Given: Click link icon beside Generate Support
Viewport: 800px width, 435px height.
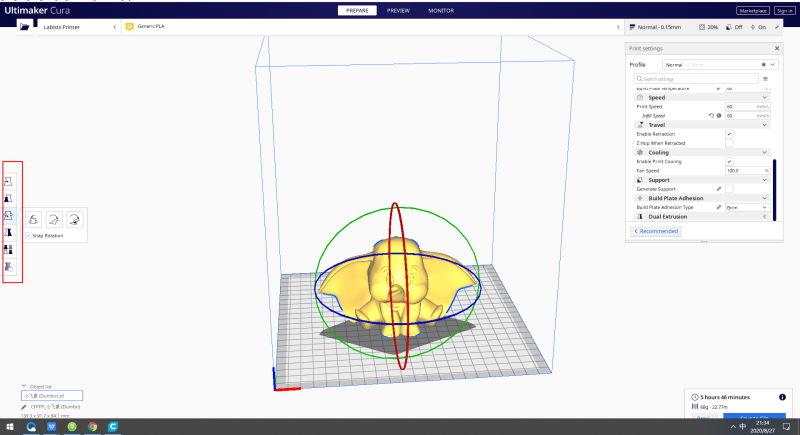Looking at the screenshot, I should point(719,189).
